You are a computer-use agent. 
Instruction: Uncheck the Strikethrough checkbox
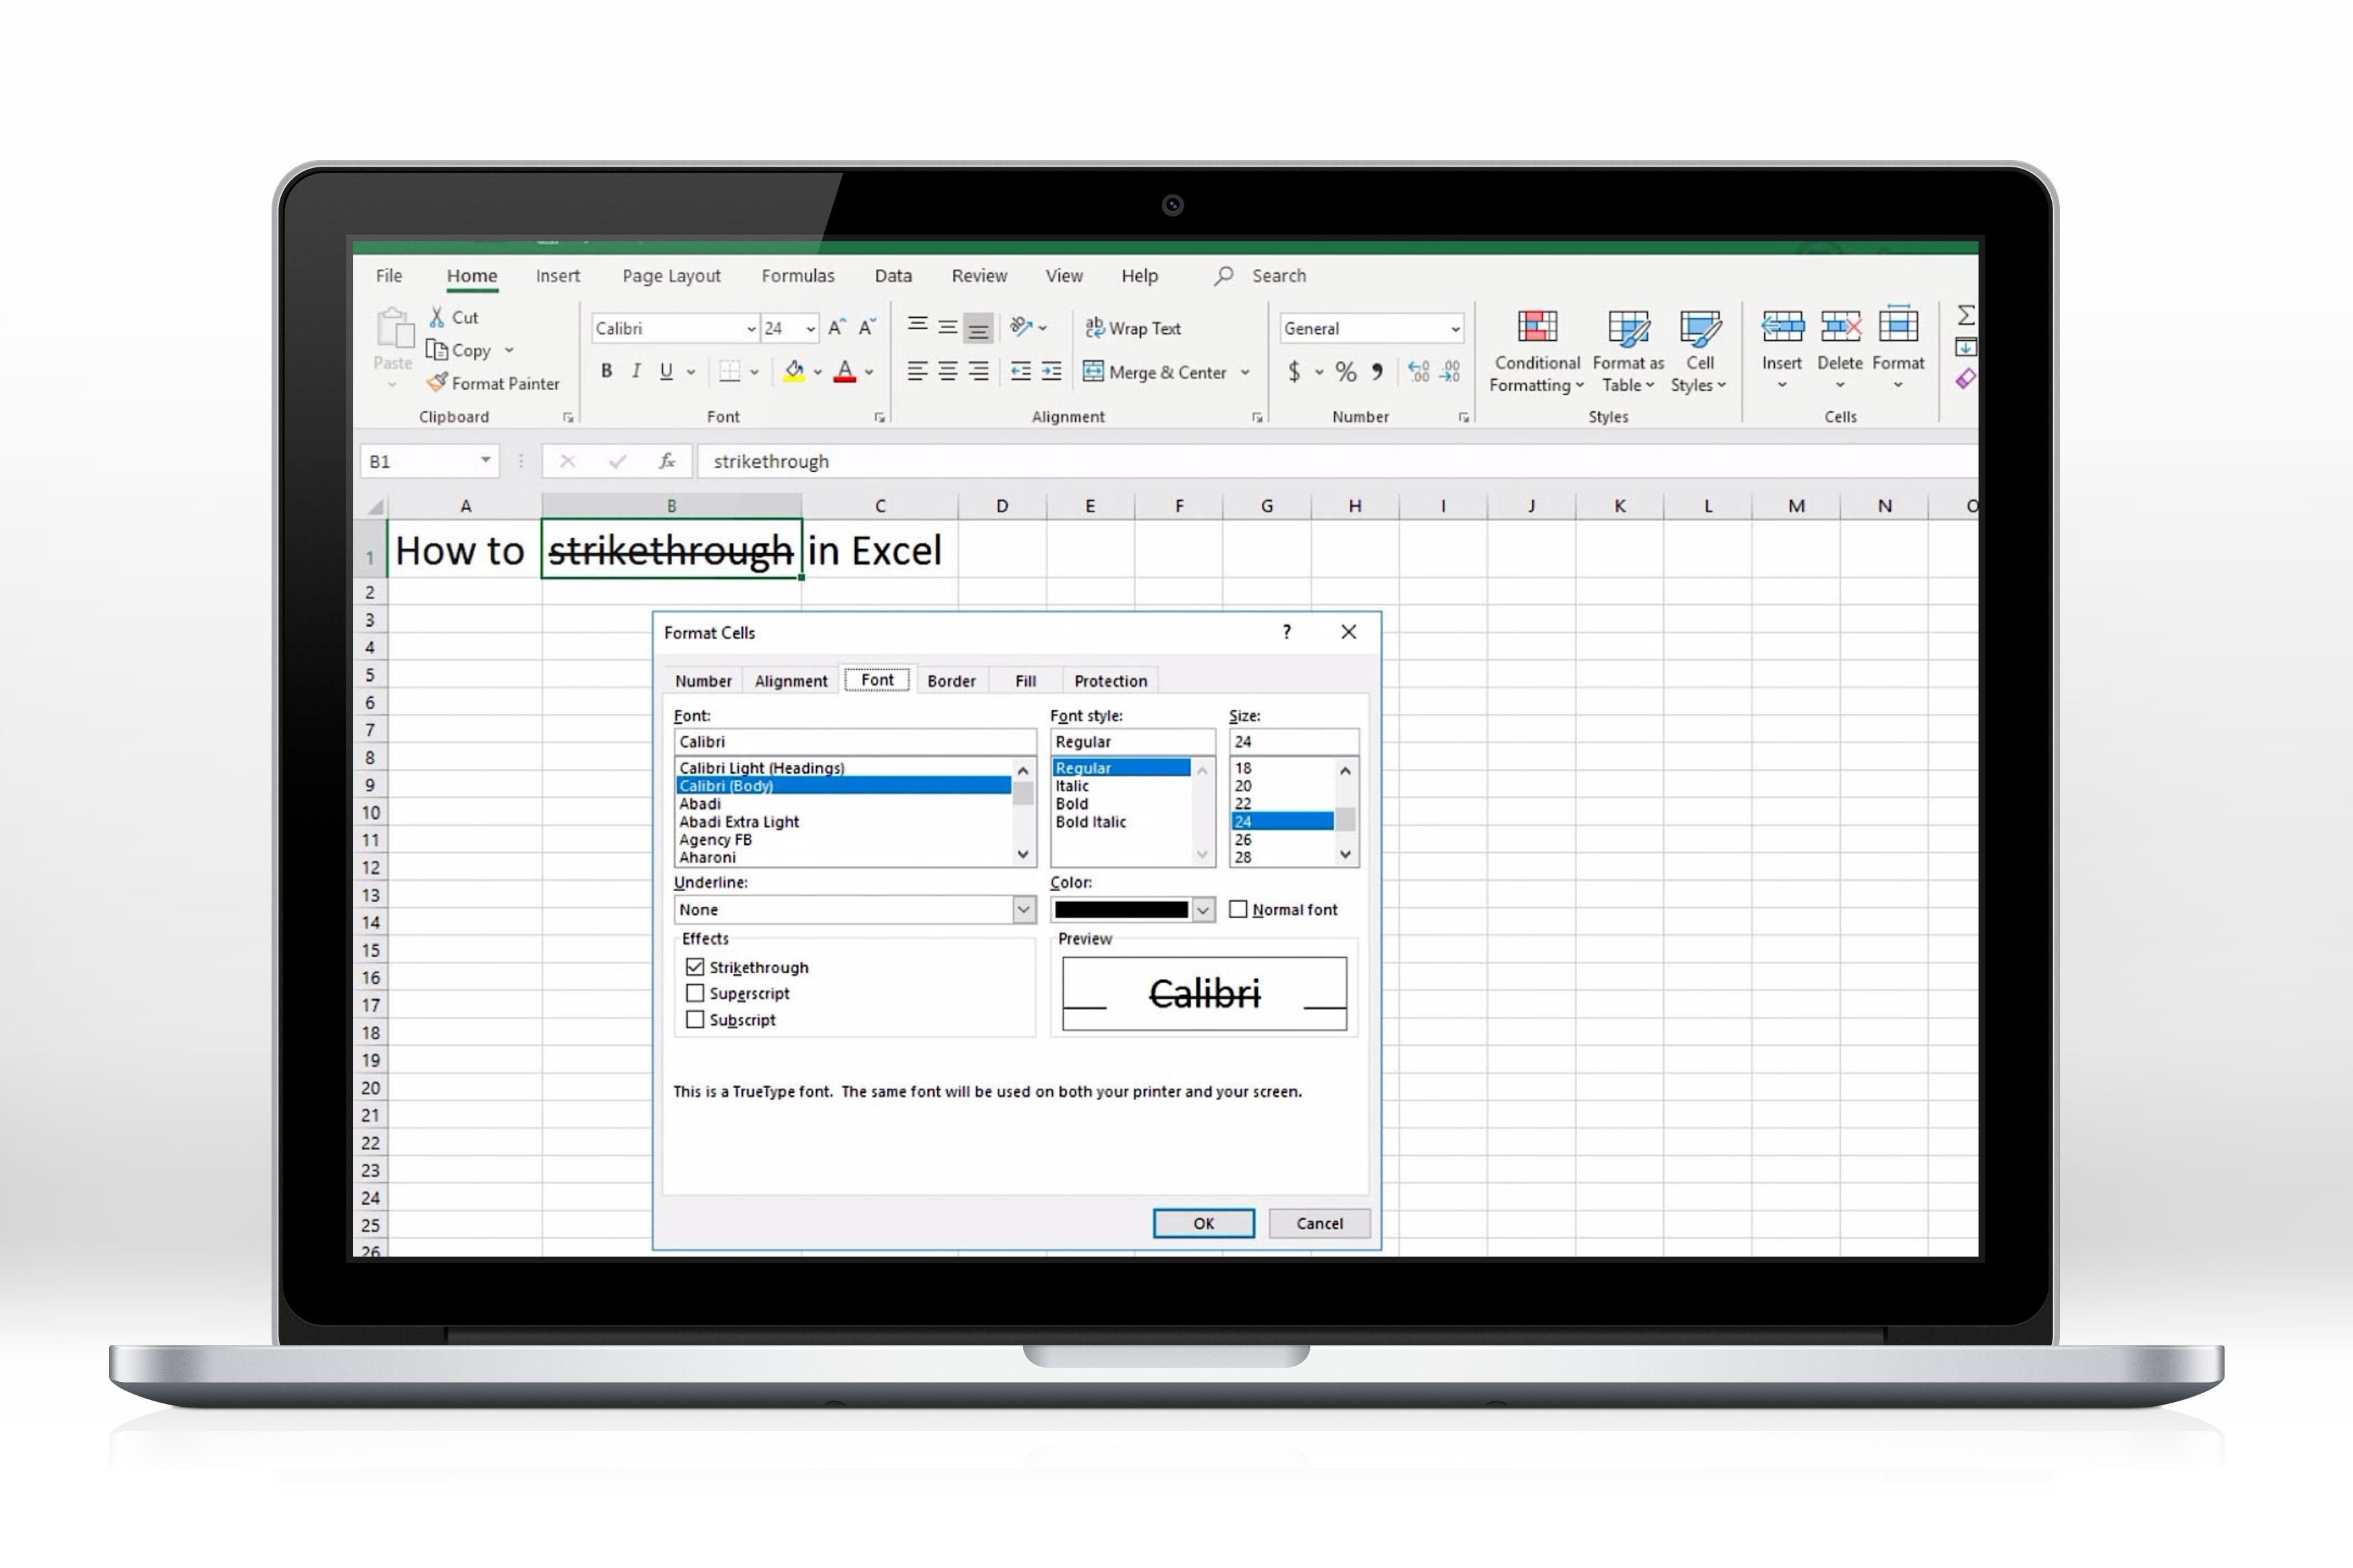click(695, 967)
